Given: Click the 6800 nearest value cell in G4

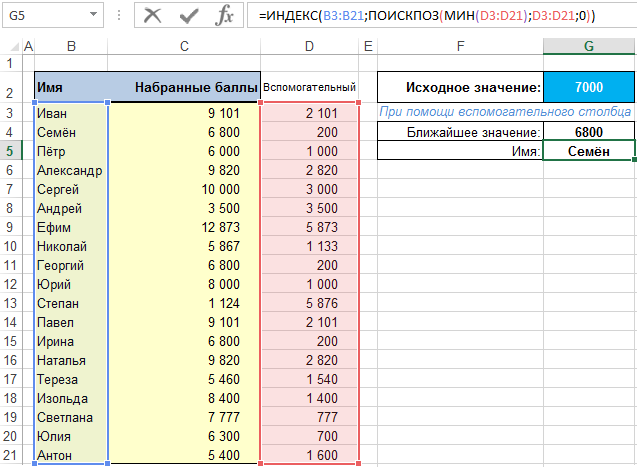Looking at the screenshot, I should [x=589, y=132].
